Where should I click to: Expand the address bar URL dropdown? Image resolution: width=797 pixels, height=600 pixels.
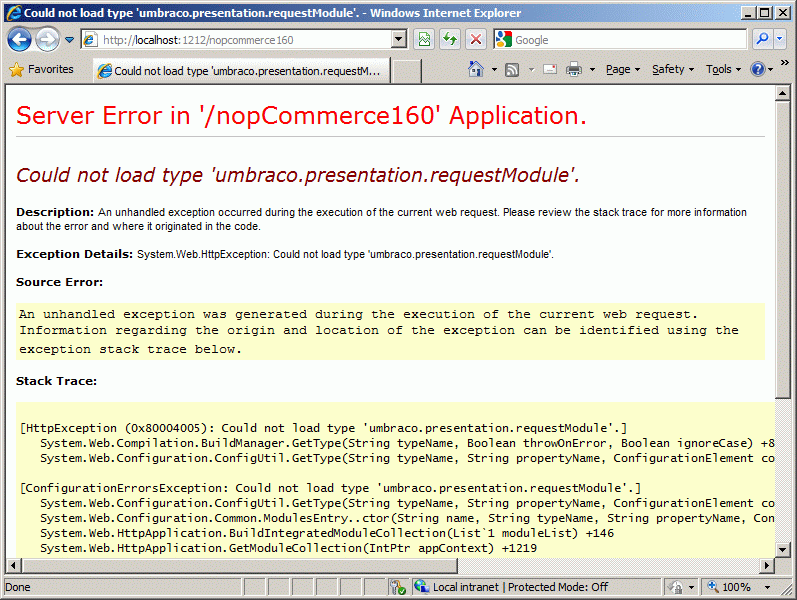point(400,39)
